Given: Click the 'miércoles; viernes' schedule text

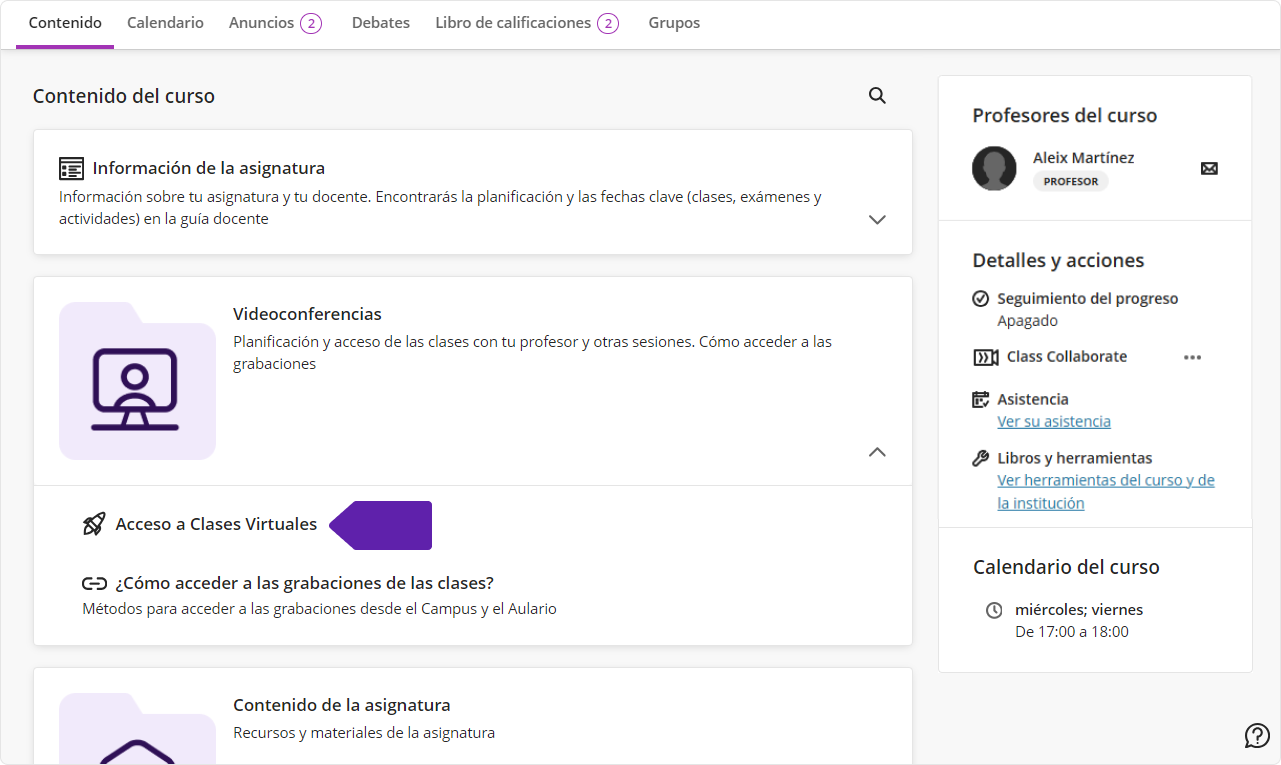Looking at the screenshot, I should coord(1079,610).
